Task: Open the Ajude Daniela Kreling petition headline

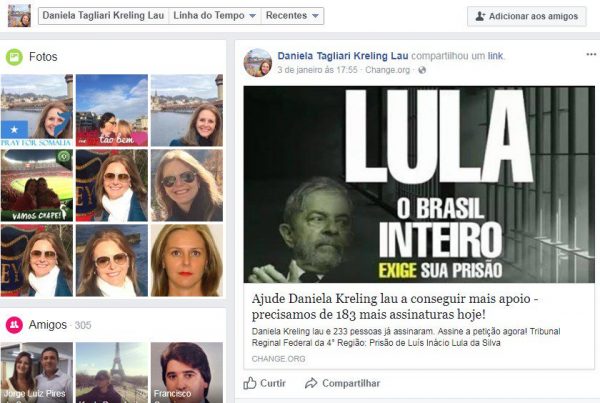Action: [x=395, y=307]
